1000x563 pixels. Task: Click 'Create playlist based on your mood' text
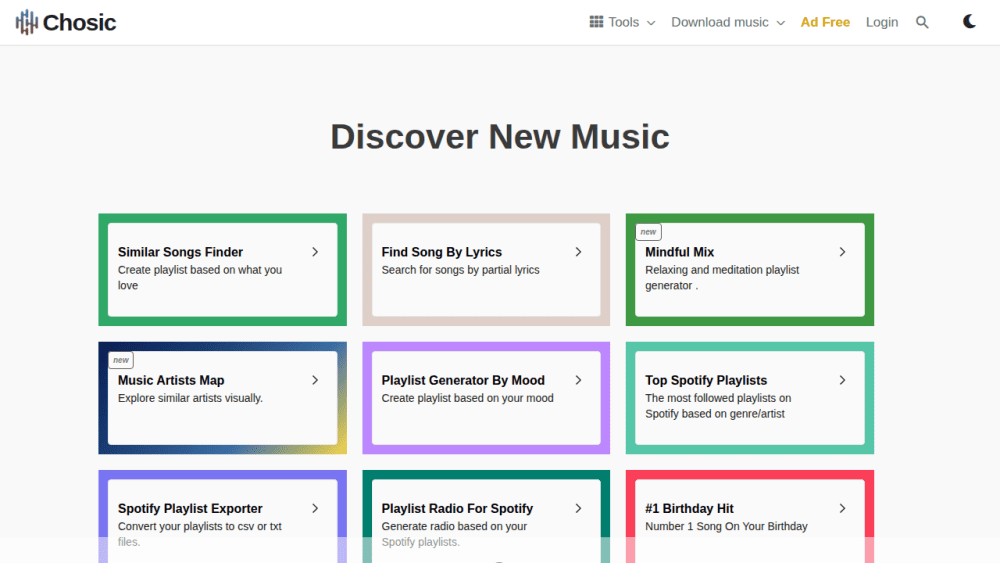467,398
